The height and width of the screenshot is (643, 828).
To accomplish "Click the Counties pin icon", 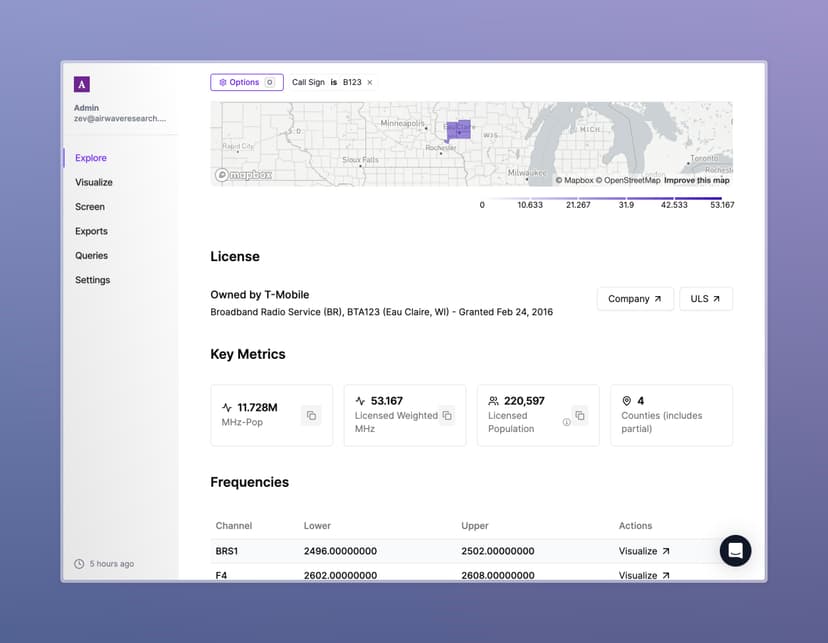I will click(x=628, y=399).
